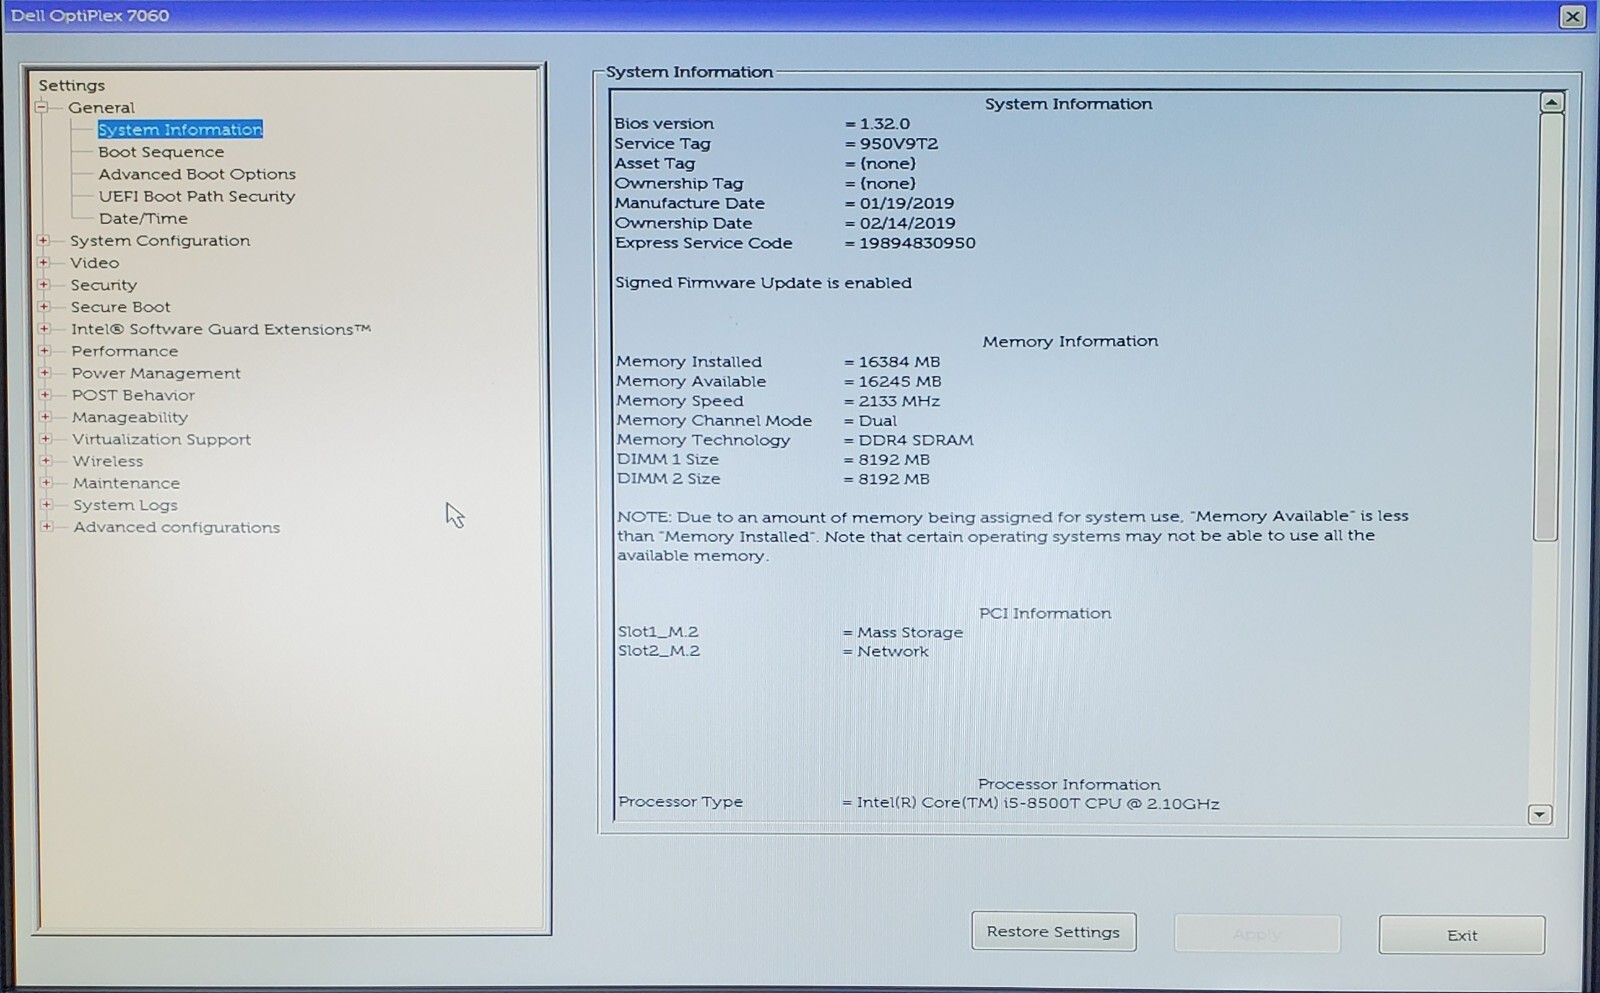Expand the Advanced configurations node
1600x993 pixels.
[x=46, y=526]
